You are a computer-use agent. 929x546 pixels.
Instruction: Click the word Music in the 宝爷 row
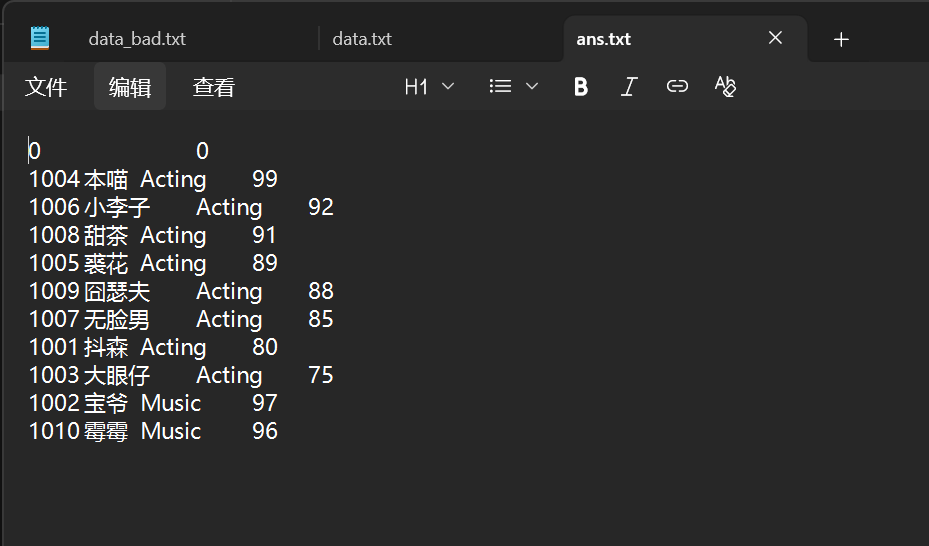click(171, 404)
